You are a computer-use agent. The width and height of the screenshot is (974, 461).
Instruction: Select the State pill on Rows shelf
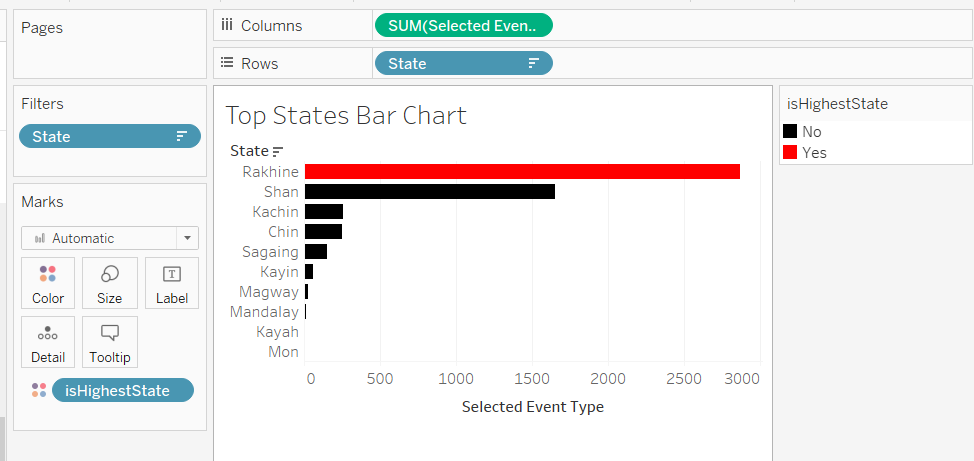coord(450,64)
